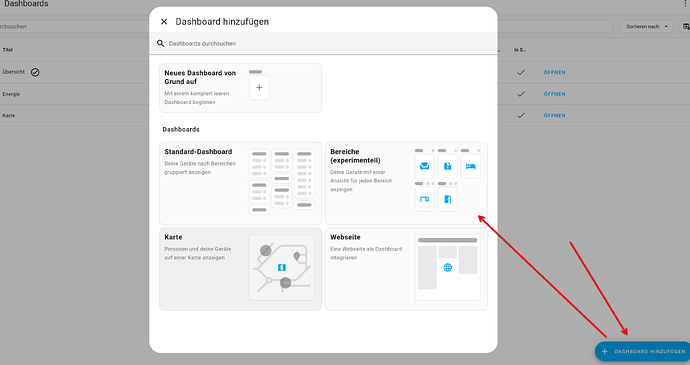Viewport: 690px width, 365px height.
Task: Click the globe icon in Webseite preview
Action: point(448,267)
